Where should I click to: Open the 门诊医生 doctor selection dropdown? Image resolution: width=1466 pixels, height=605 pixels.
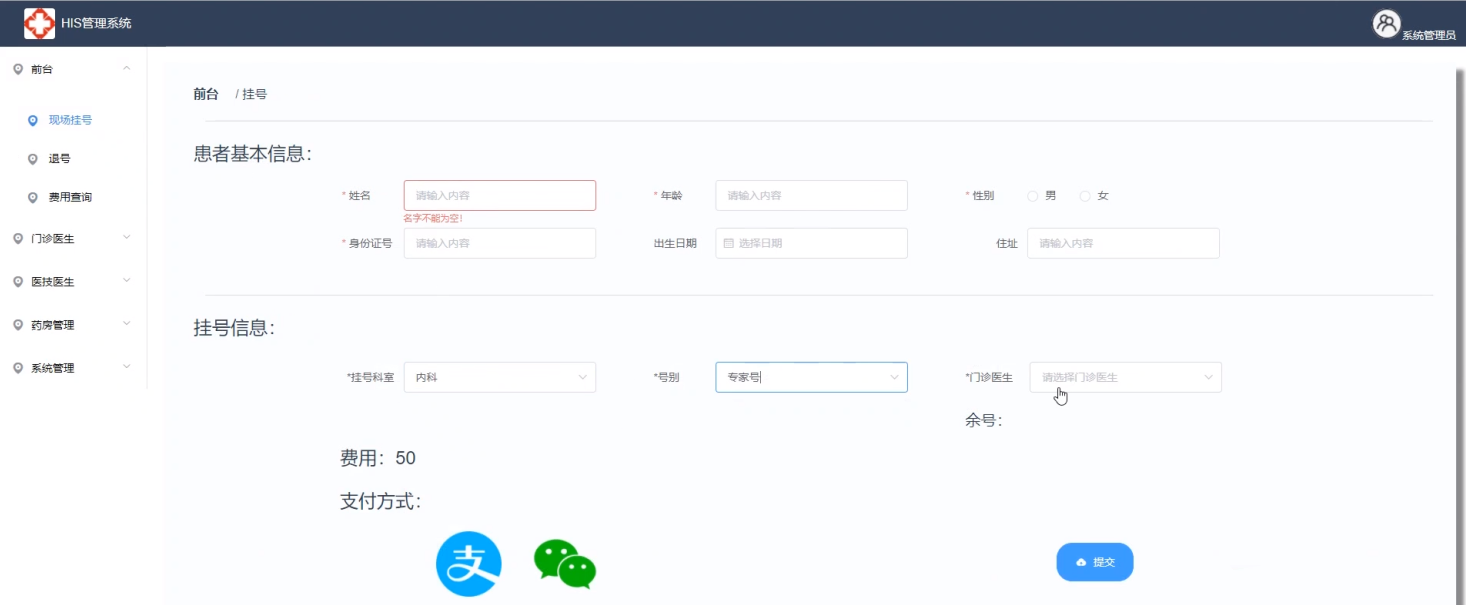click(x=1125, y=377)
